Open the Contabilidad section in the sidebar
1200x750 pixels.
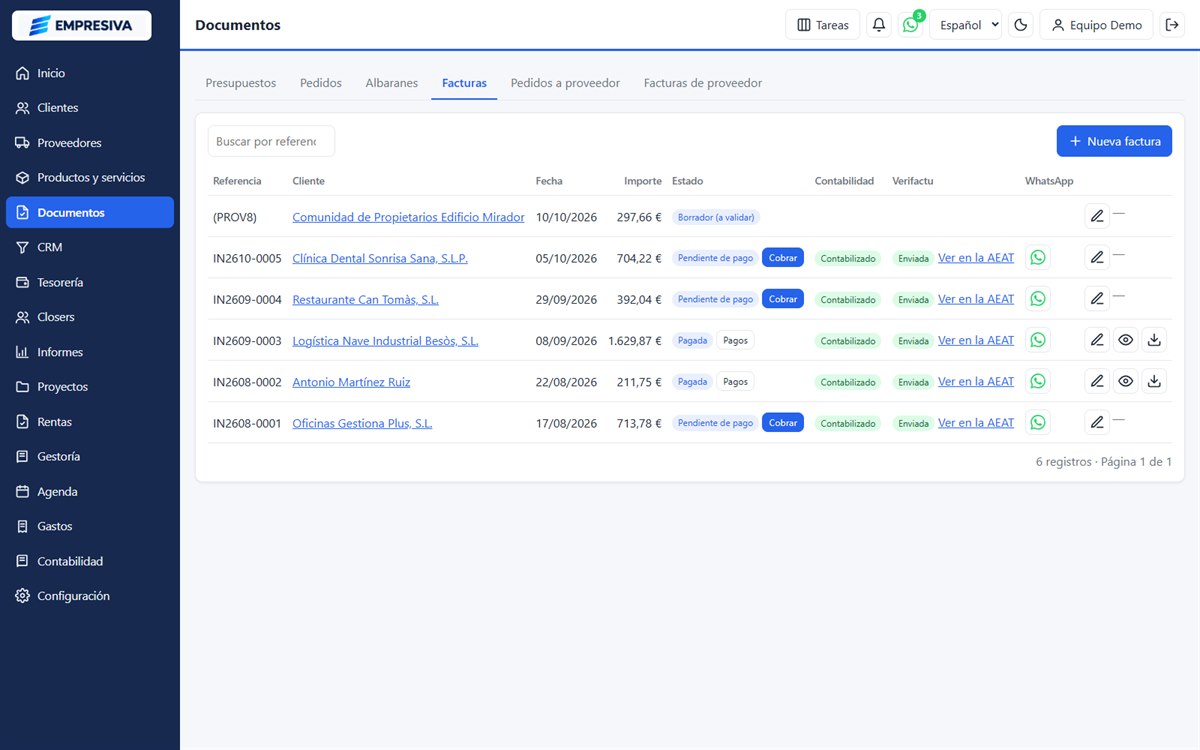[x=90, y=561]
